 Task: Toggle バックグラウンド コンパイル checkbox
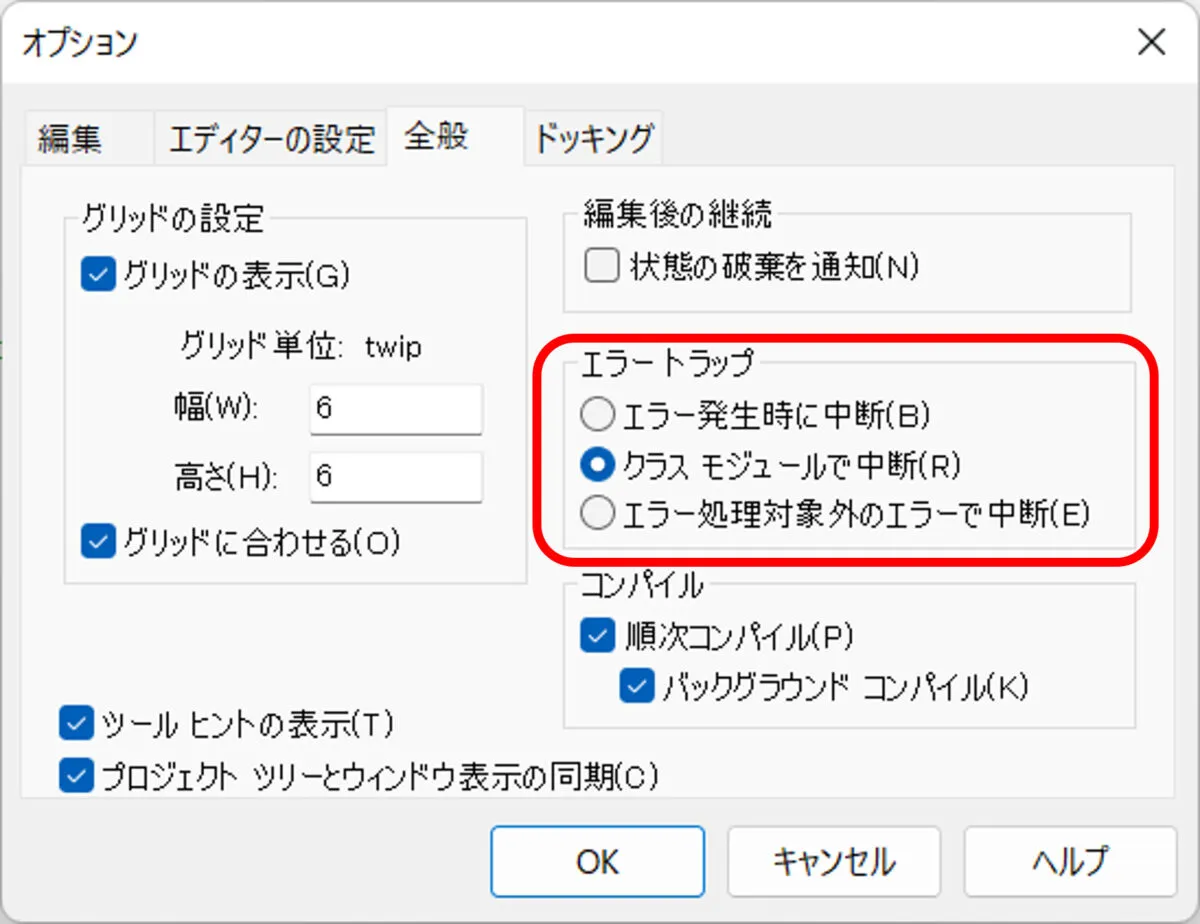click(636, 687)
